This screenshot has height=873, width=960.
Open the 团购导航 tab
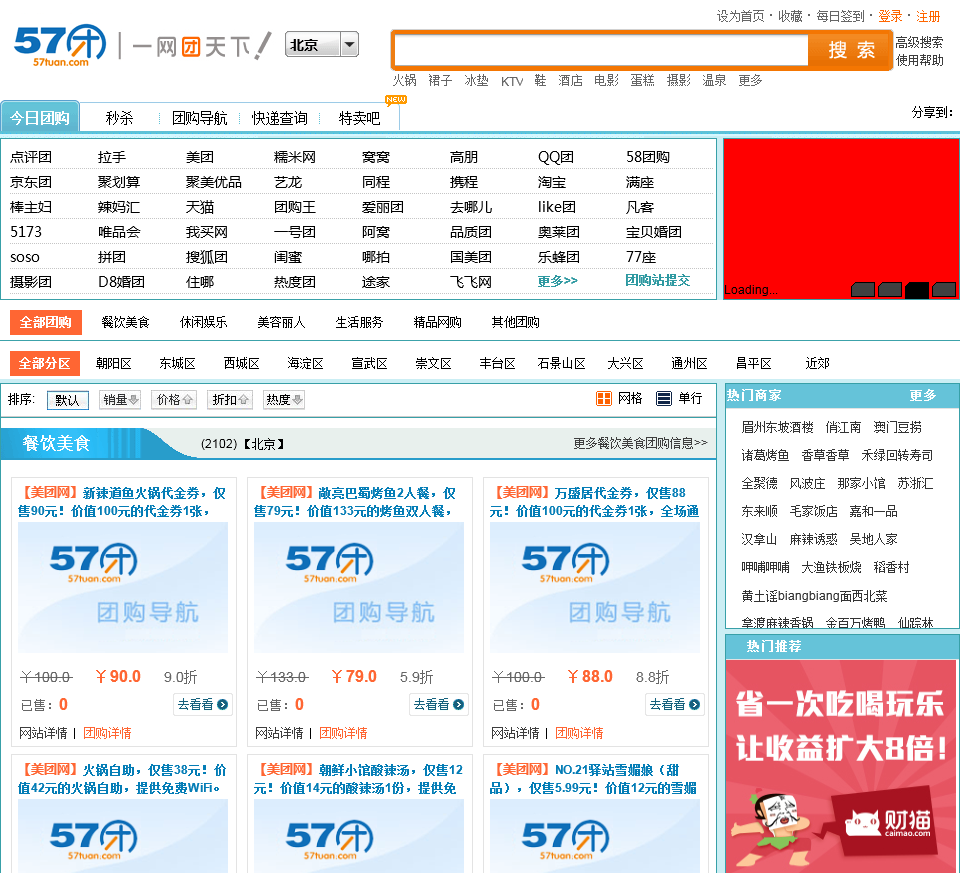tap(199, 118)
